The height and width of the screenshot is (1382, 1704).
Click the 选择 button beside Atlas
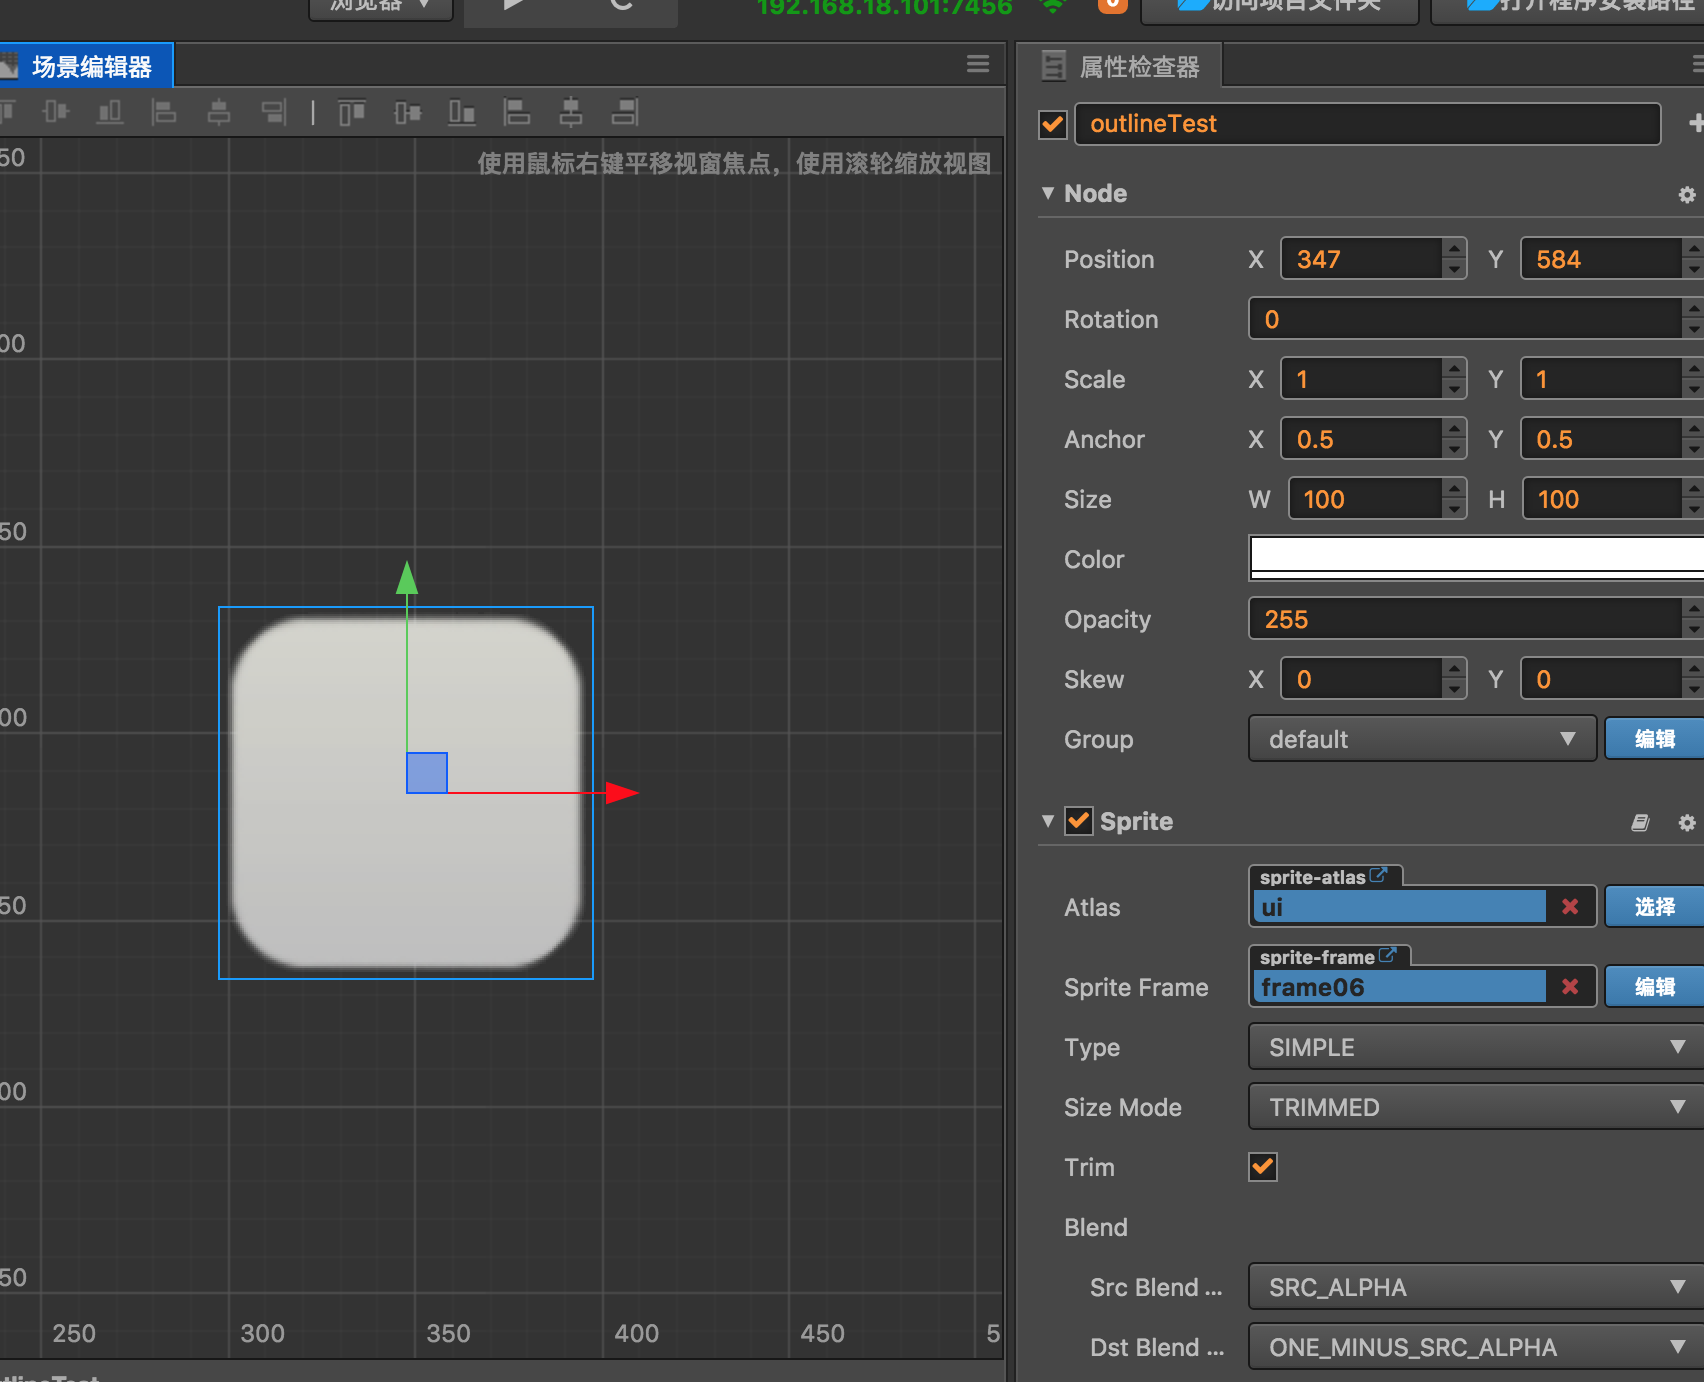point(1654,907)
